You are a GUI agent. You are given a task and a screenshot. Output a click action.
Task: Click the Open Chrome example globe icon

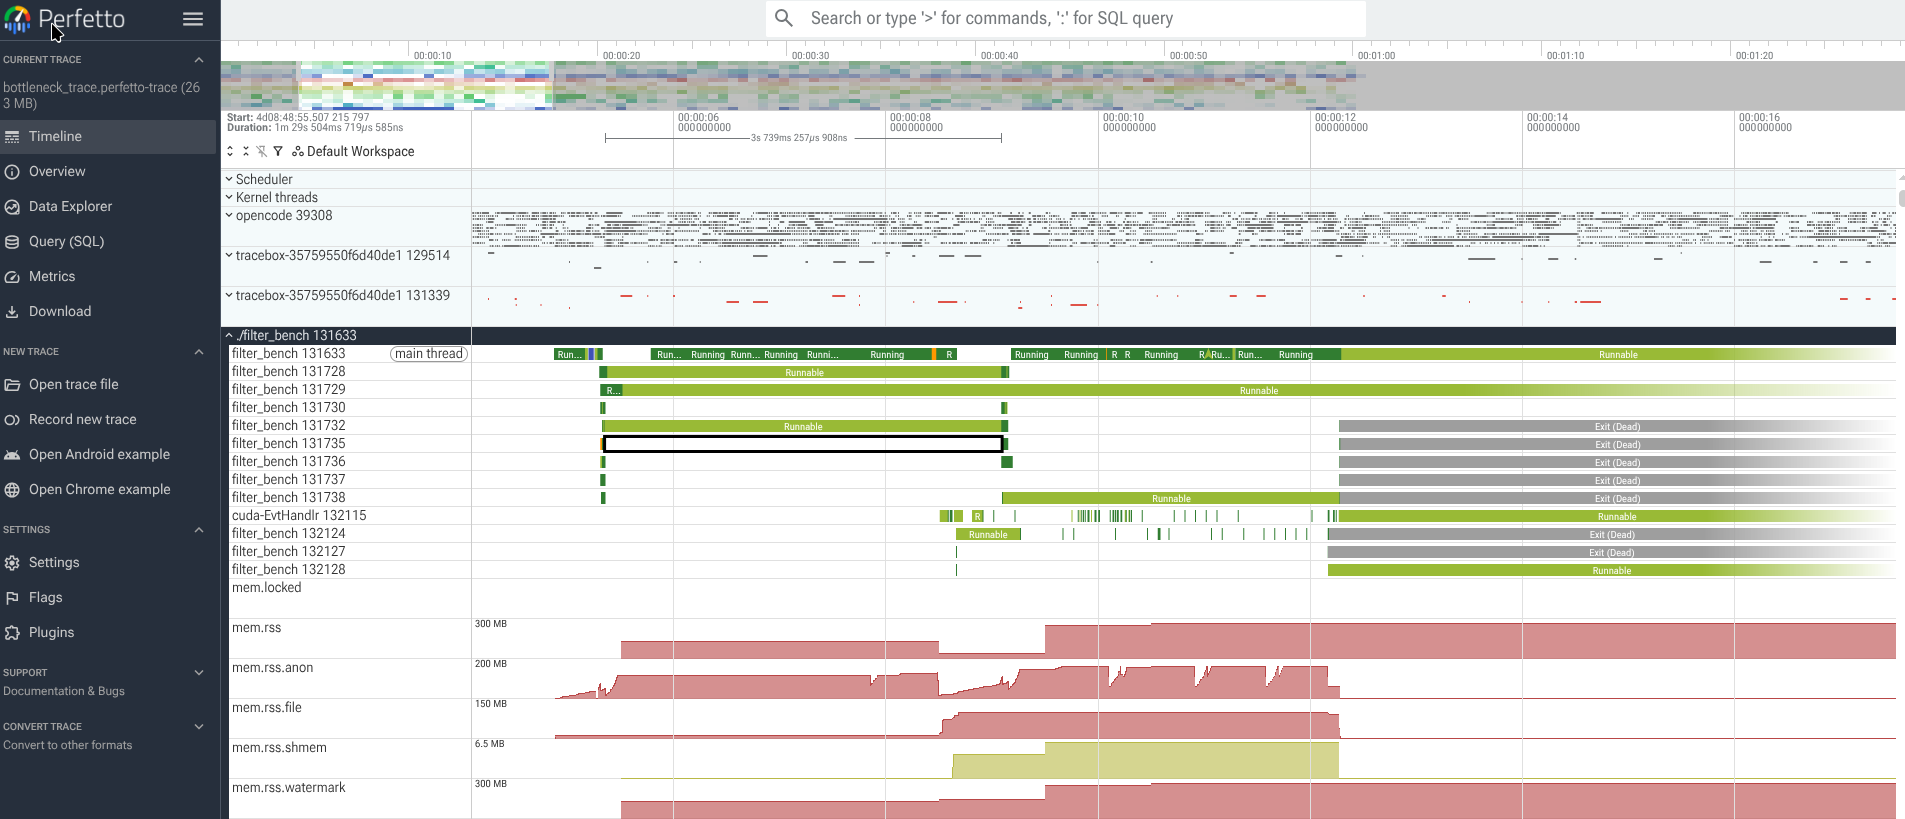click(12, 489)
